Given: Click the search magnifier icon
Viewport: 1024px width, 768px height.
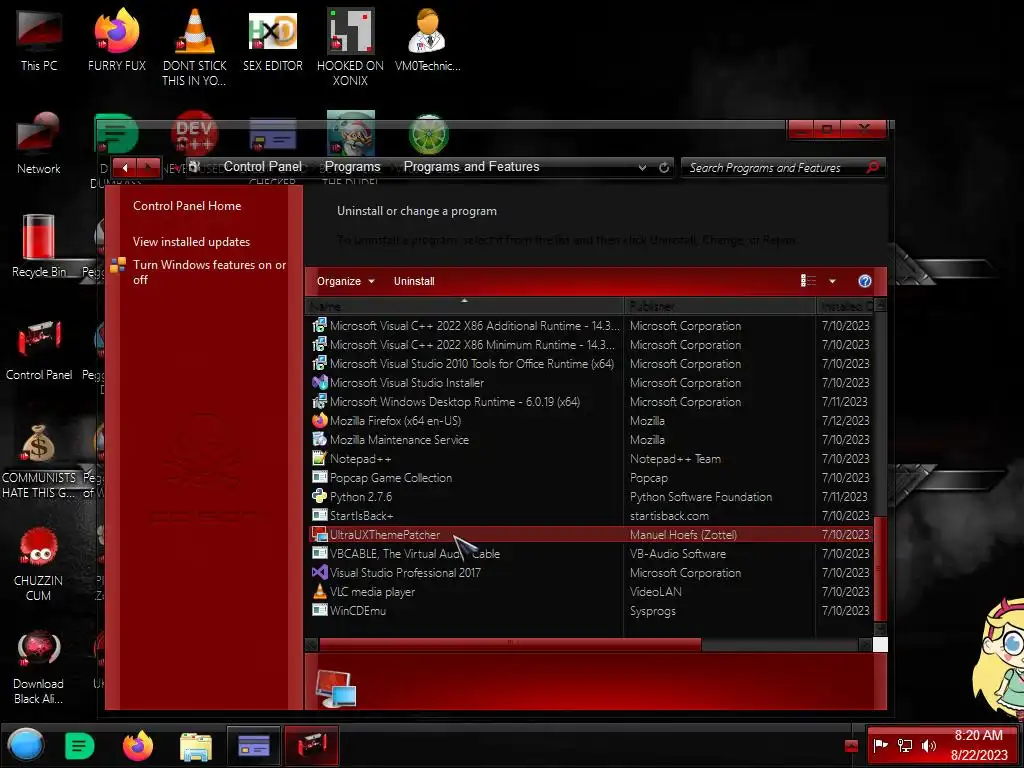Looking at the screenshot, I should [x=872, y=167].
